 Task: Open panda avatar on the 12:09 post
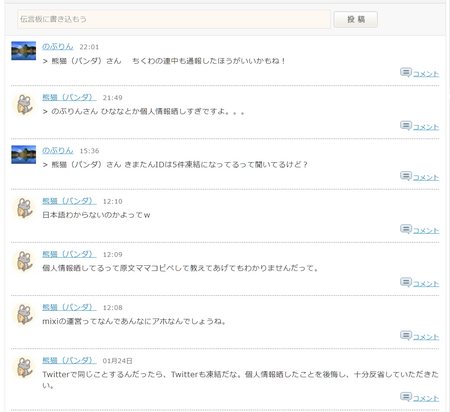24,261
